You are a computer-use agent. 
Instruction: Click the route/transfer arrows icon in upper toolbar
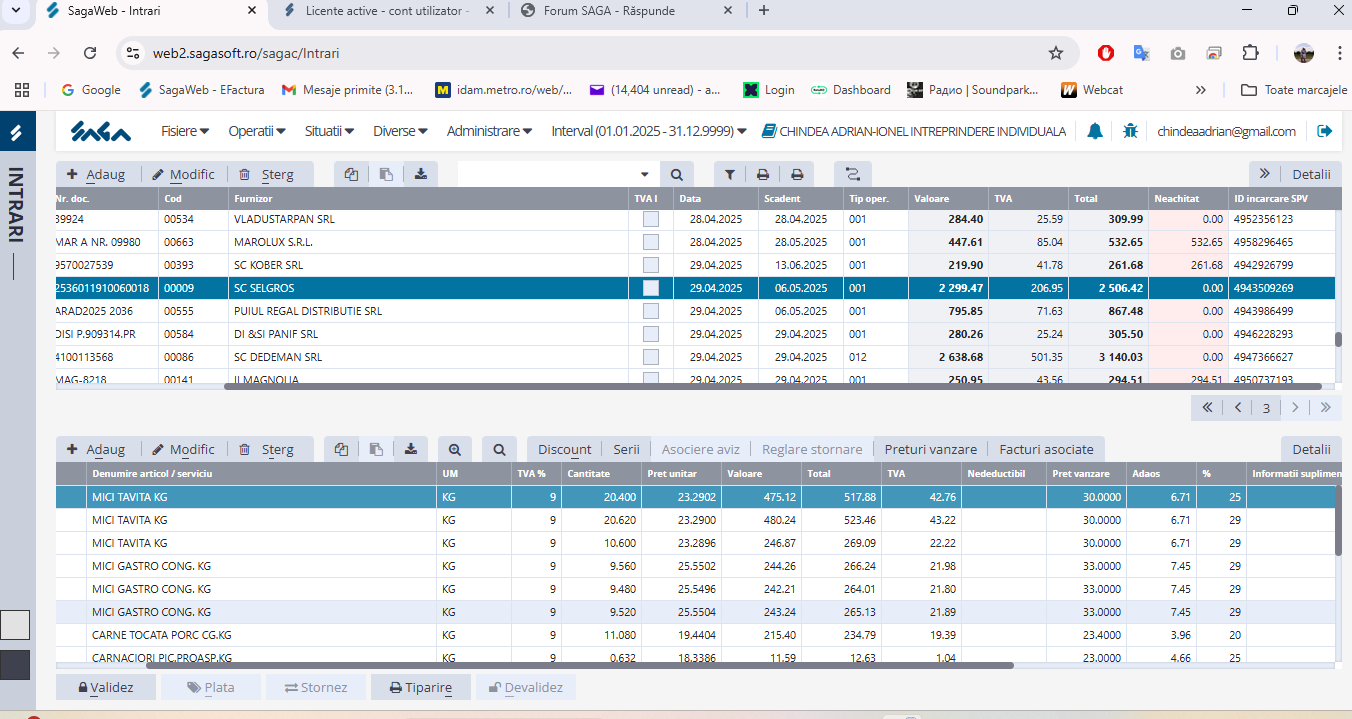tap(853, 174)
